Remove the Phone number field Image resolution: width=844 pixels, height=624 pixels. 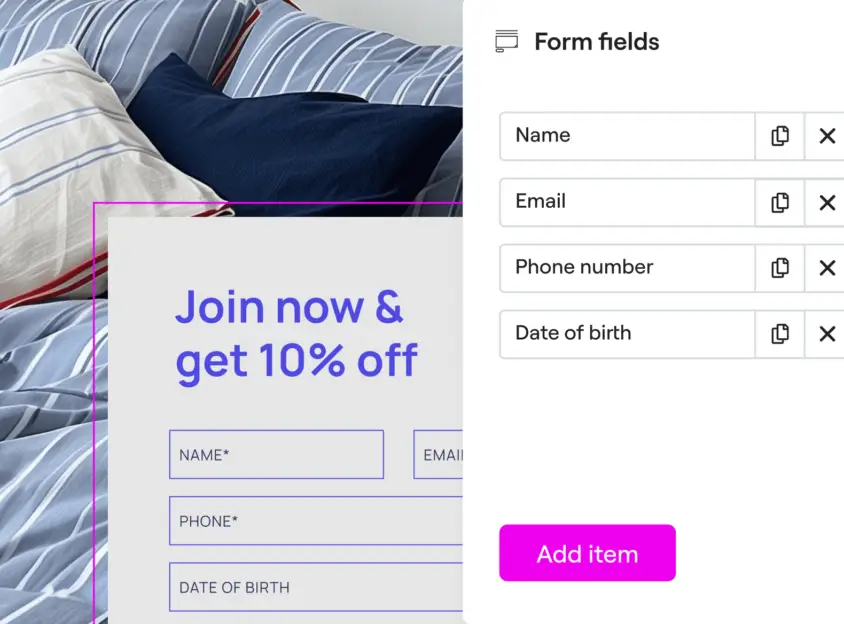tap(827, 268)
